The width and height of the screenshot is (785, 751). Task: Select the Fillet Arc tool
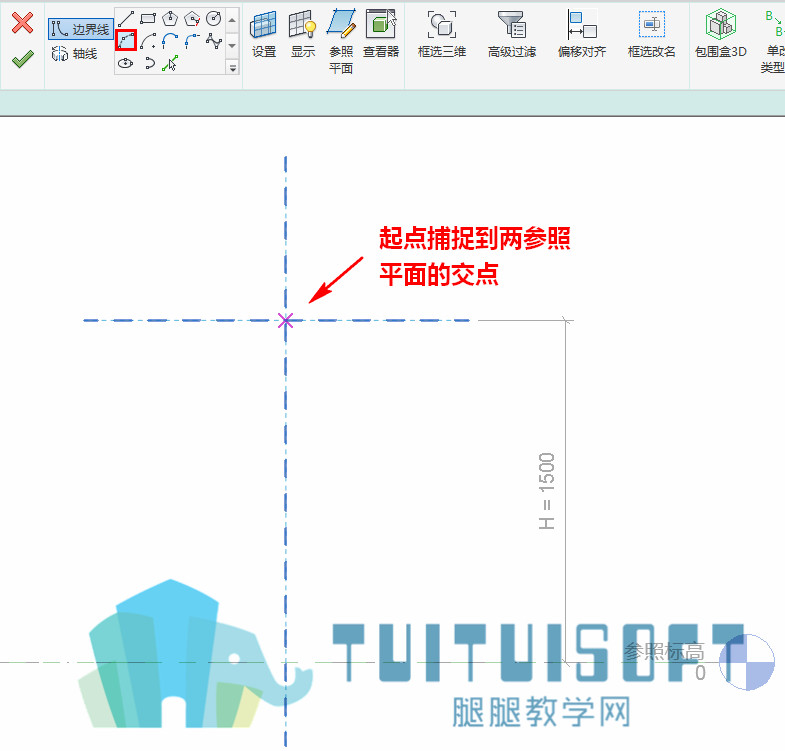point(192,41)
